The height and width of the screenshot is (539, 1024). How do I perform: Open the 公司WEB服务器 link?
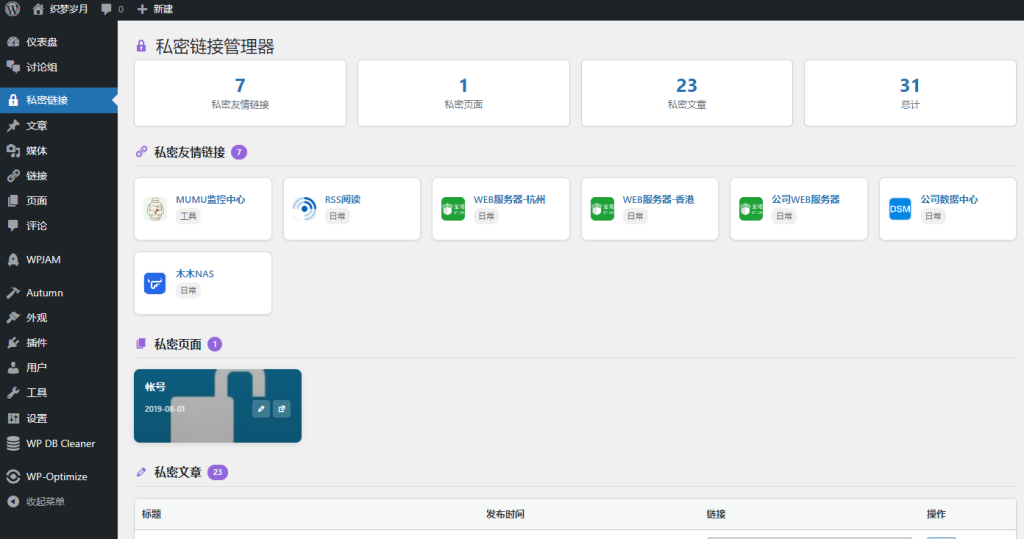point(805,200)
